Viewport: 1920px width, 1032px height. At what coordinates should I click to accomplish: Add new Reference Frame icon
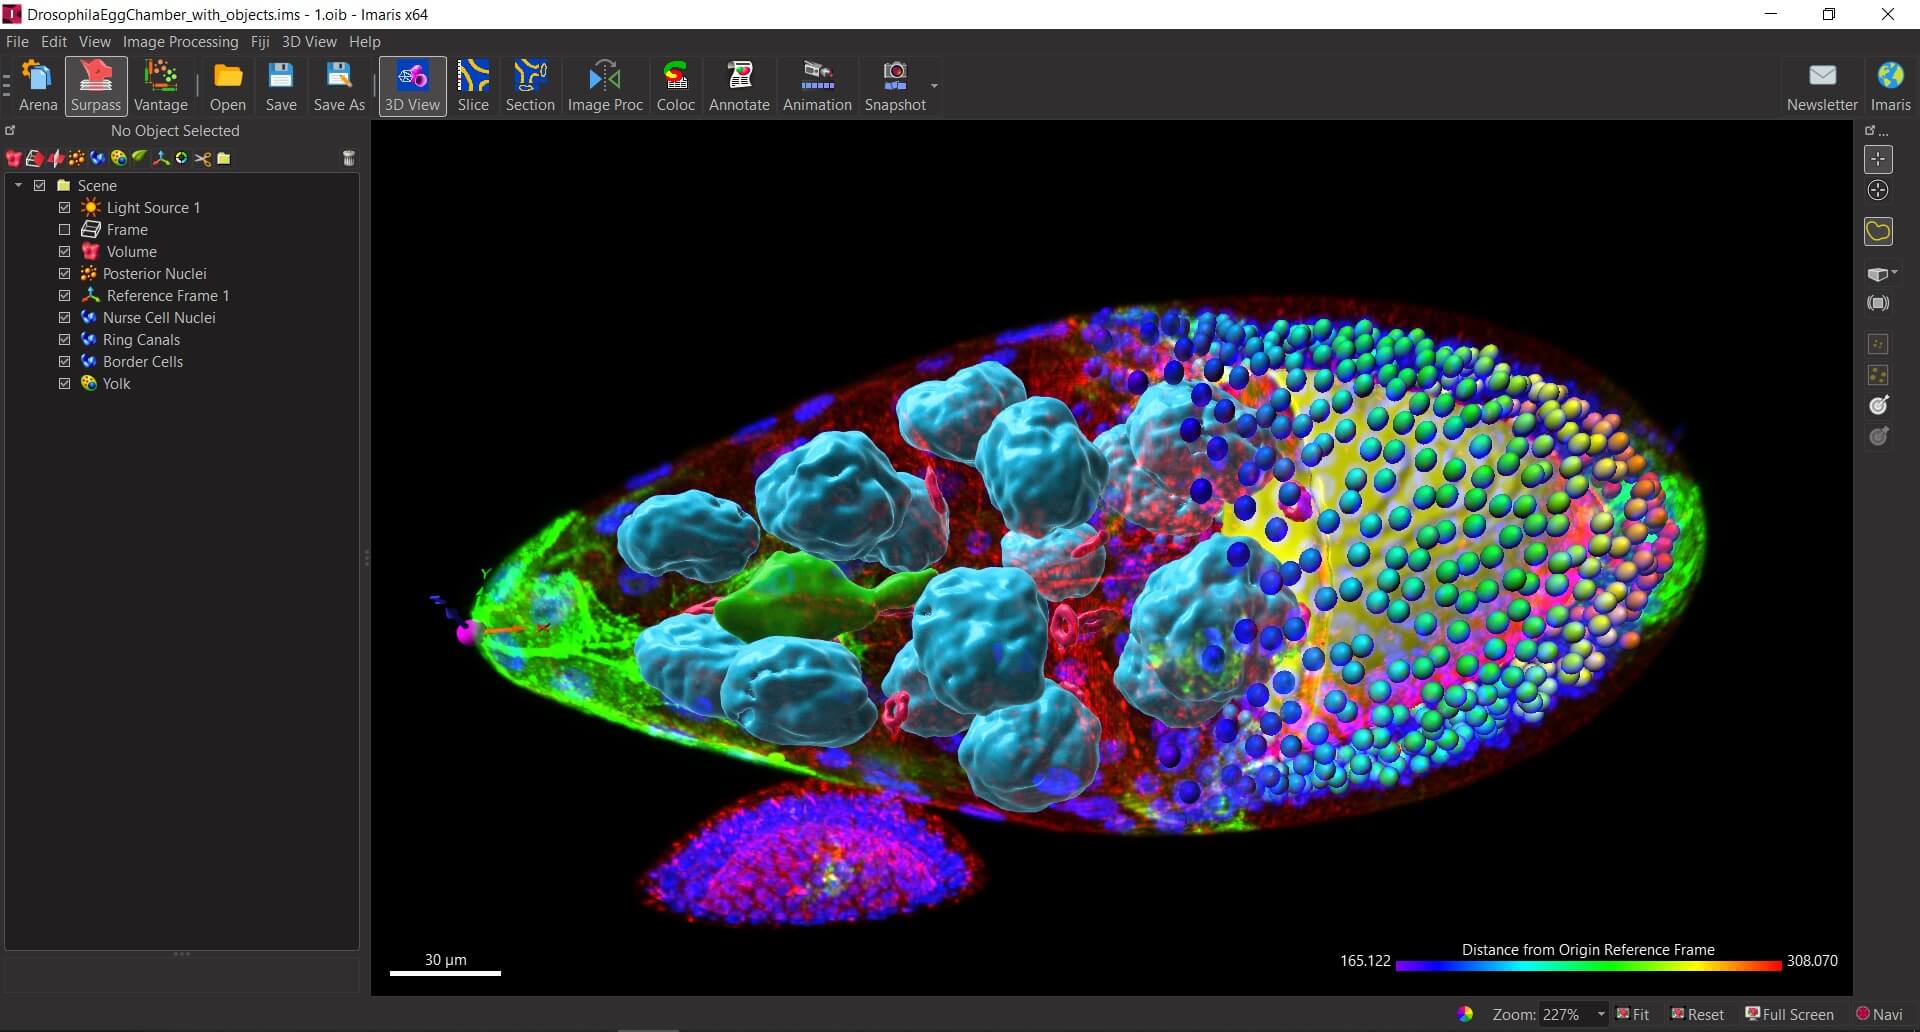(x=160, y=158)
